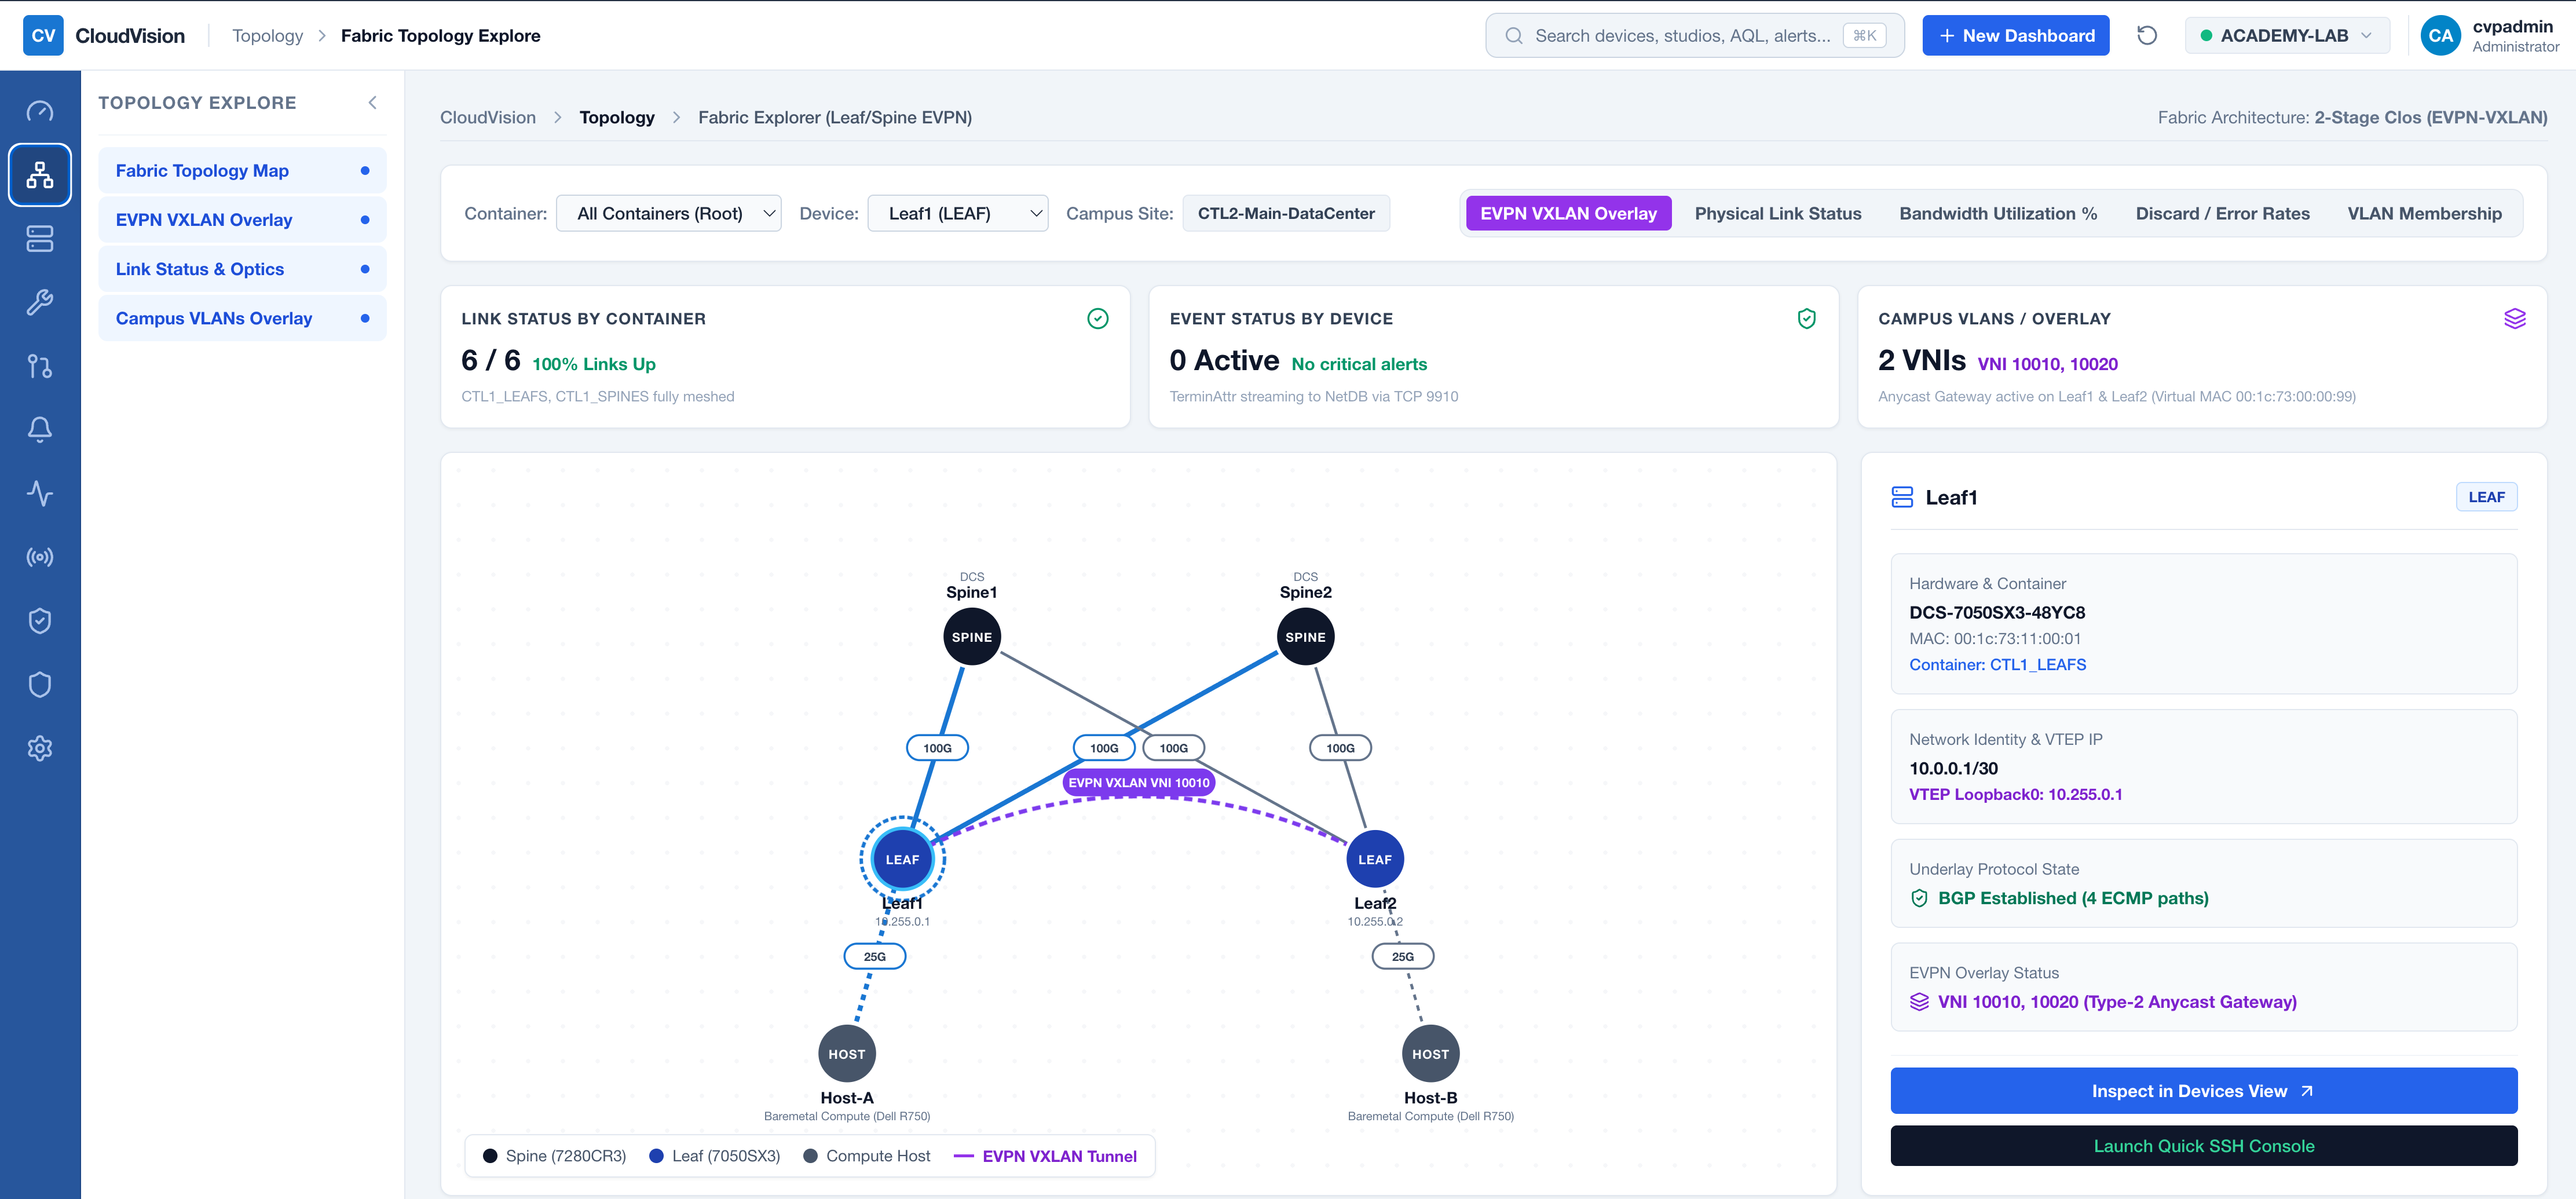Click Inspect in Devices View button

[x=2203, y=1091]
